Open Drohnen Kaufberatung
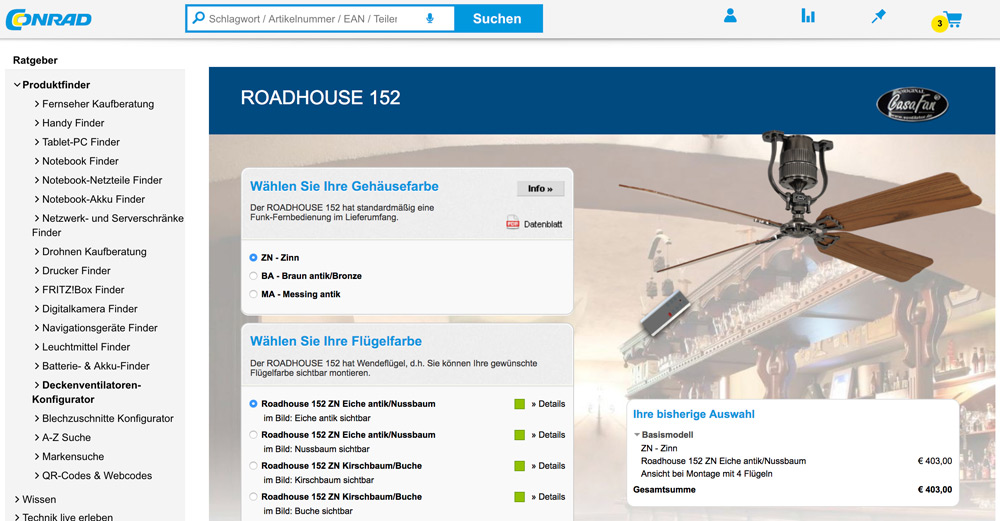The width and height of the screenshot is (1000, 521). 94,252
